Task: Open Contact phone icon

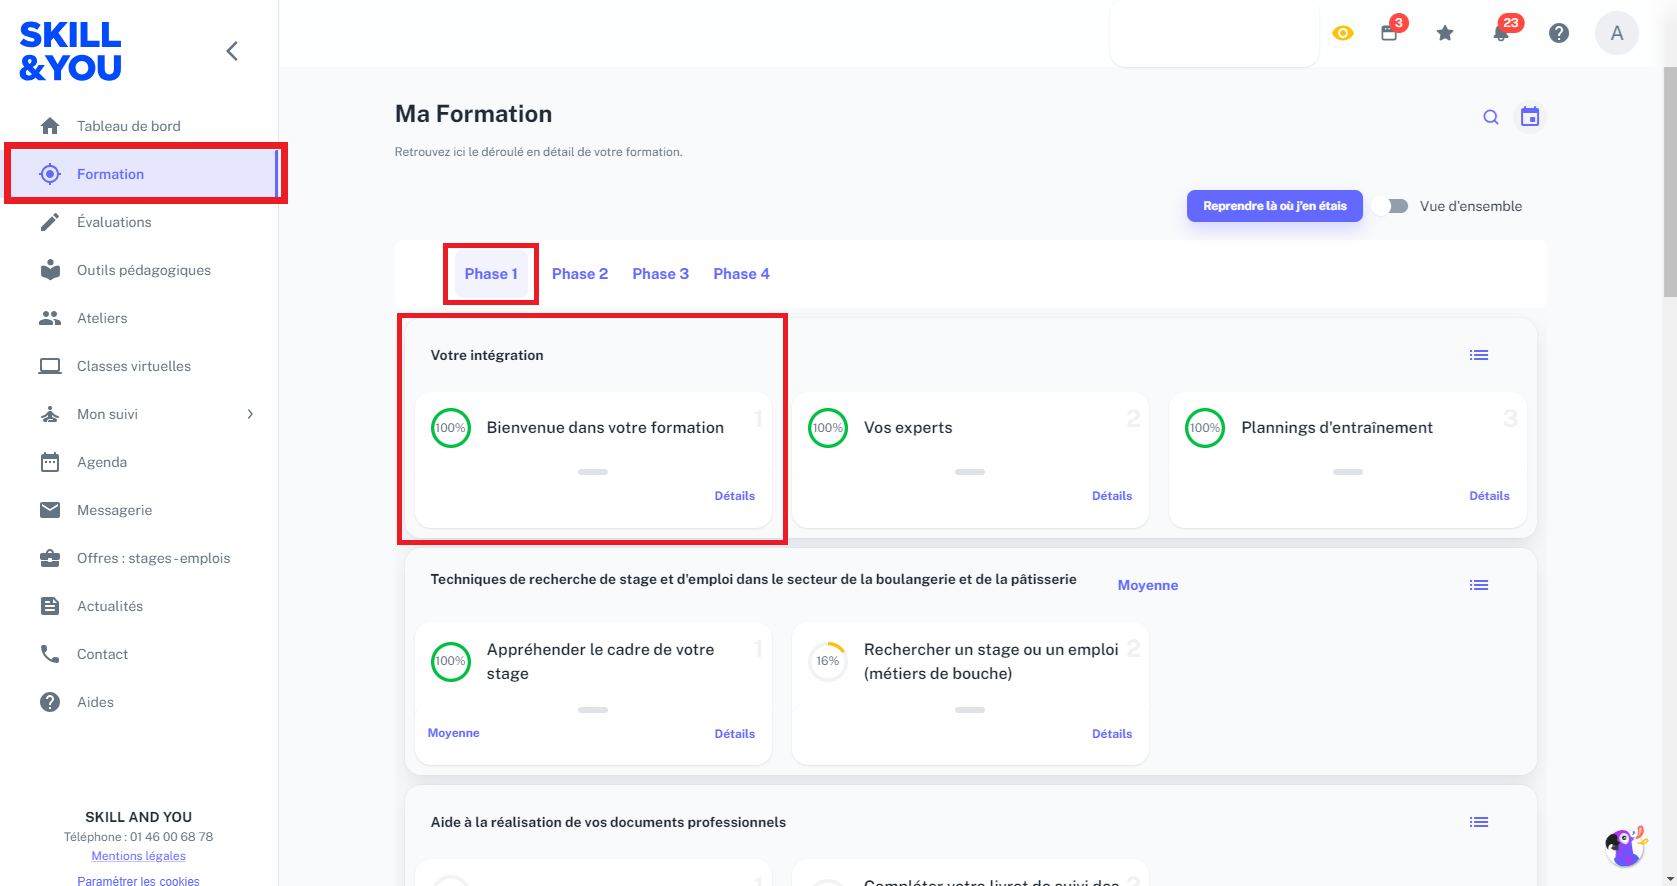Action: (x=50, y=654)
